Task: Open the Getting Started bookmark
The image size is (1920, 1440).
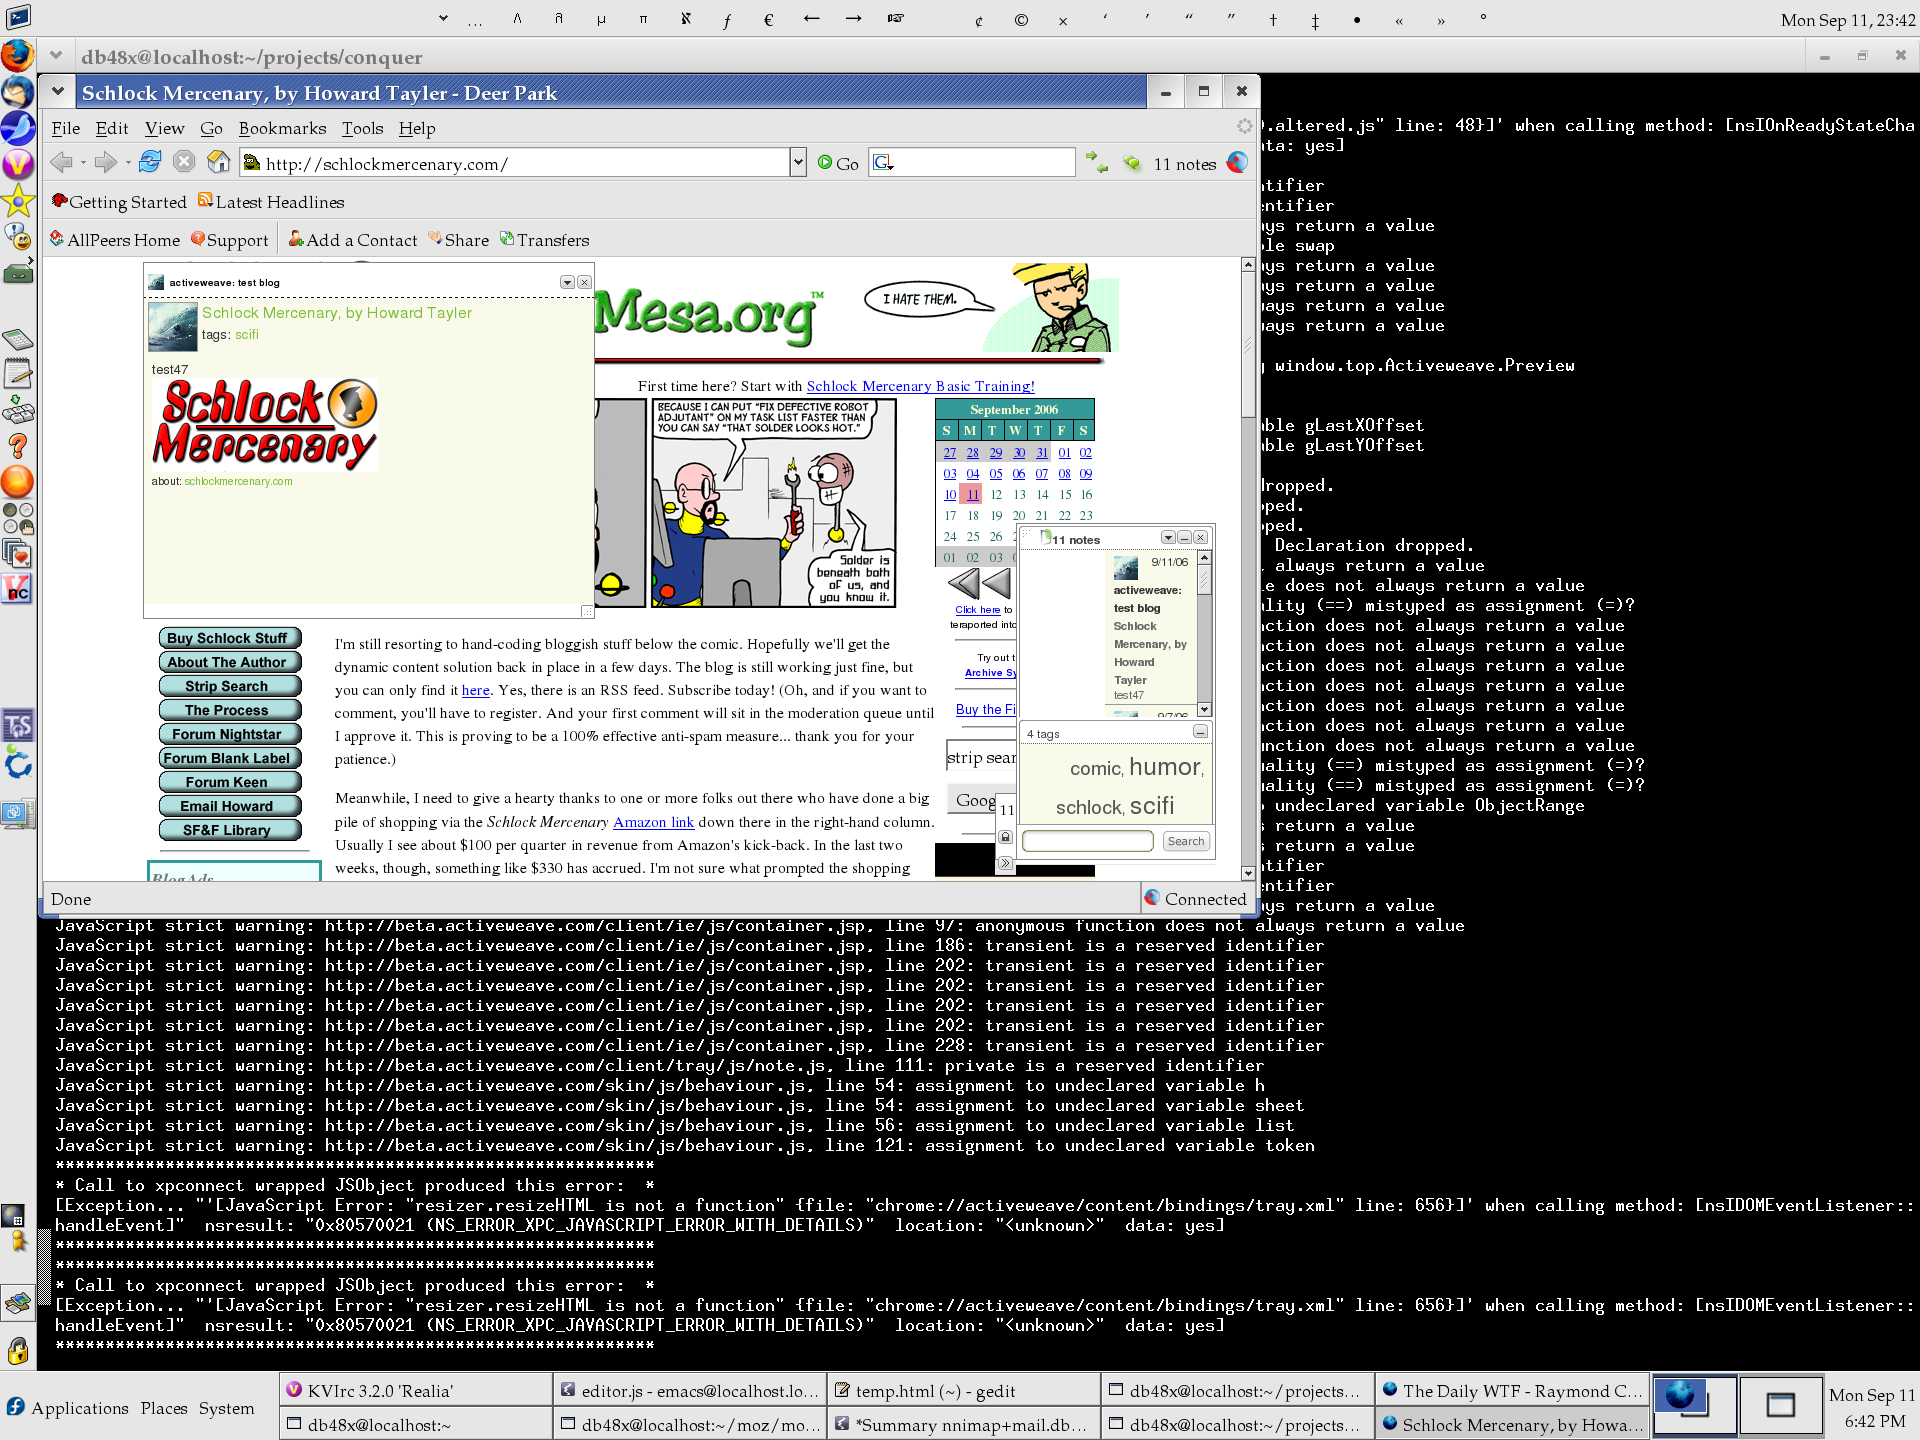Action: 120,202
